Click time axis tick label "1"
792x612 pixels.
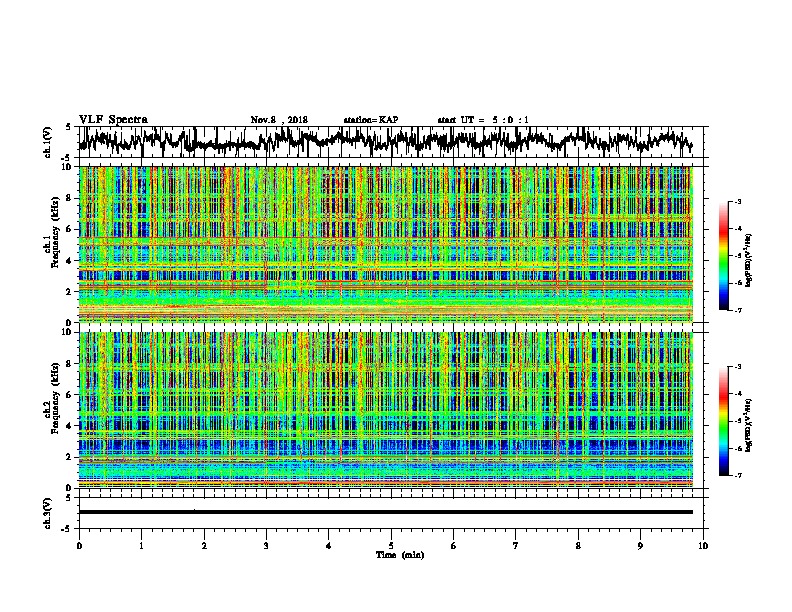pos(141,546)
